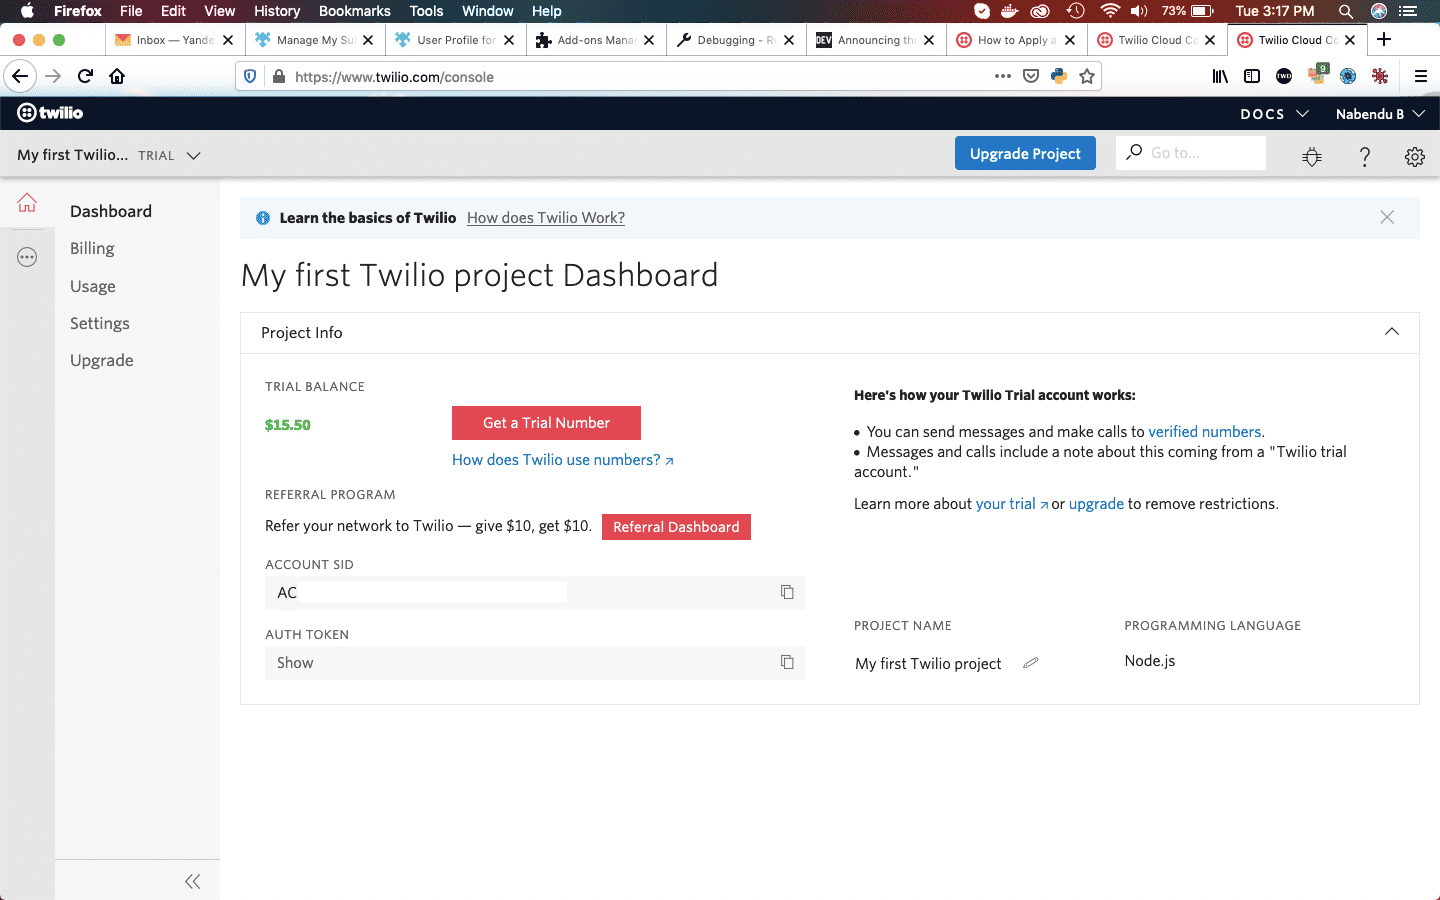The width and height of the screenshot is (1440, 900).
Task: Click Get a Trial Number button
Action: [x=546, y=423]
